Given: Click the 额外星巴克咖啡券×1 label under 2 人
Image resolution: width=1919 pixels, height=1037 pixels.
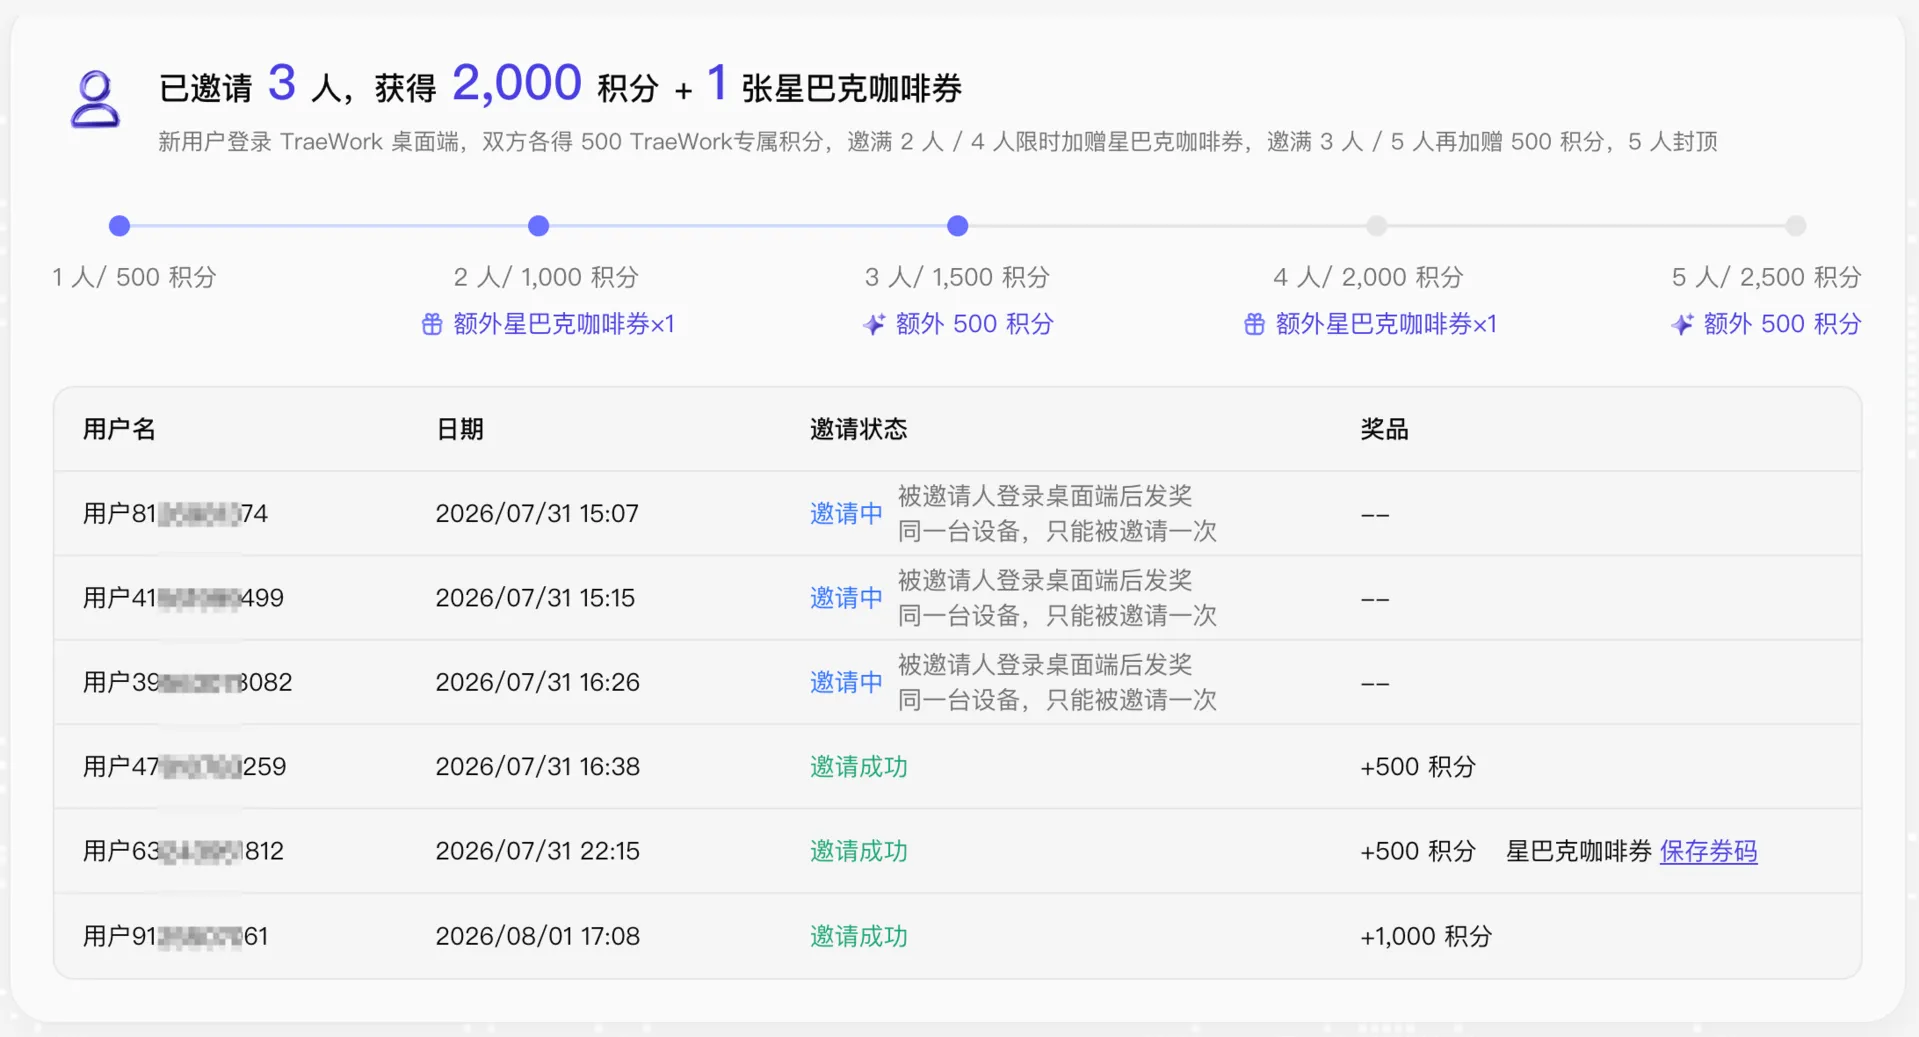Looking at the screenshot, I should point(564,324).
